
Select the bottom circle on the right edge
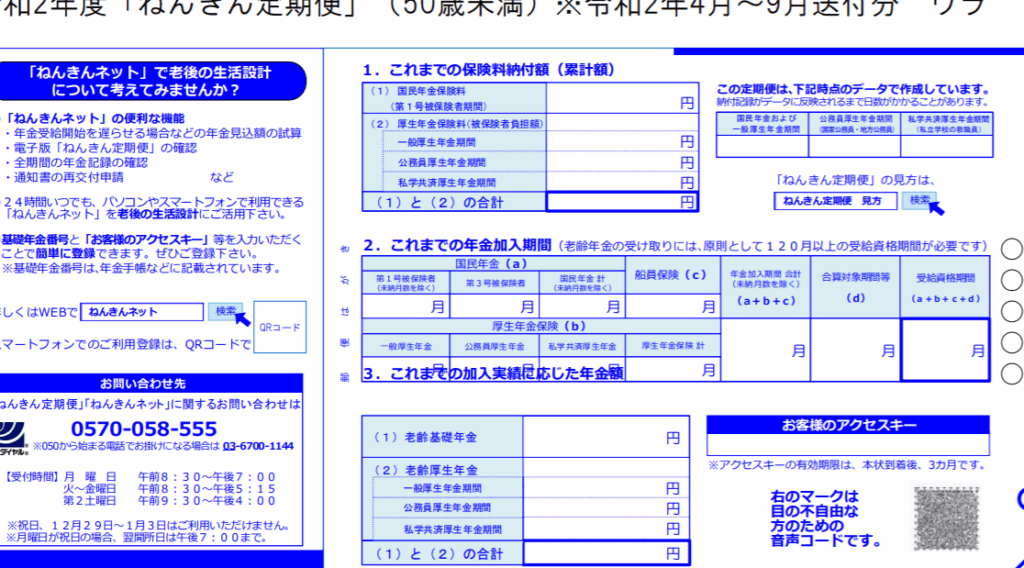tap(1011, 373)
